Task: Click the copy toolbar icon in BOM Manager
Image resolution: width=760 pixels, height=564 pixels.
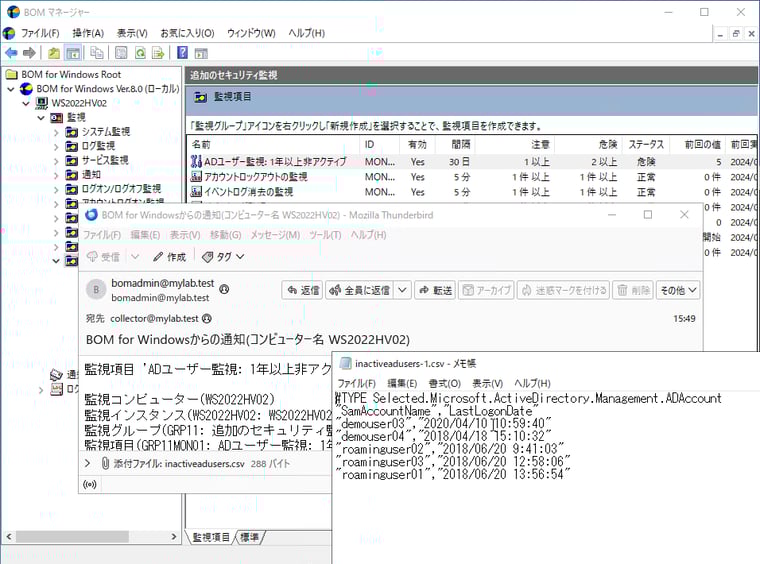Action: click(x=96, y=53)
